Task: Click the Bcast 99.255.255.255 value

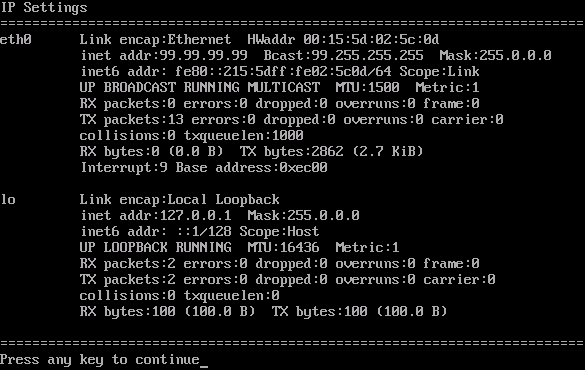Action: tap(344, 55)
